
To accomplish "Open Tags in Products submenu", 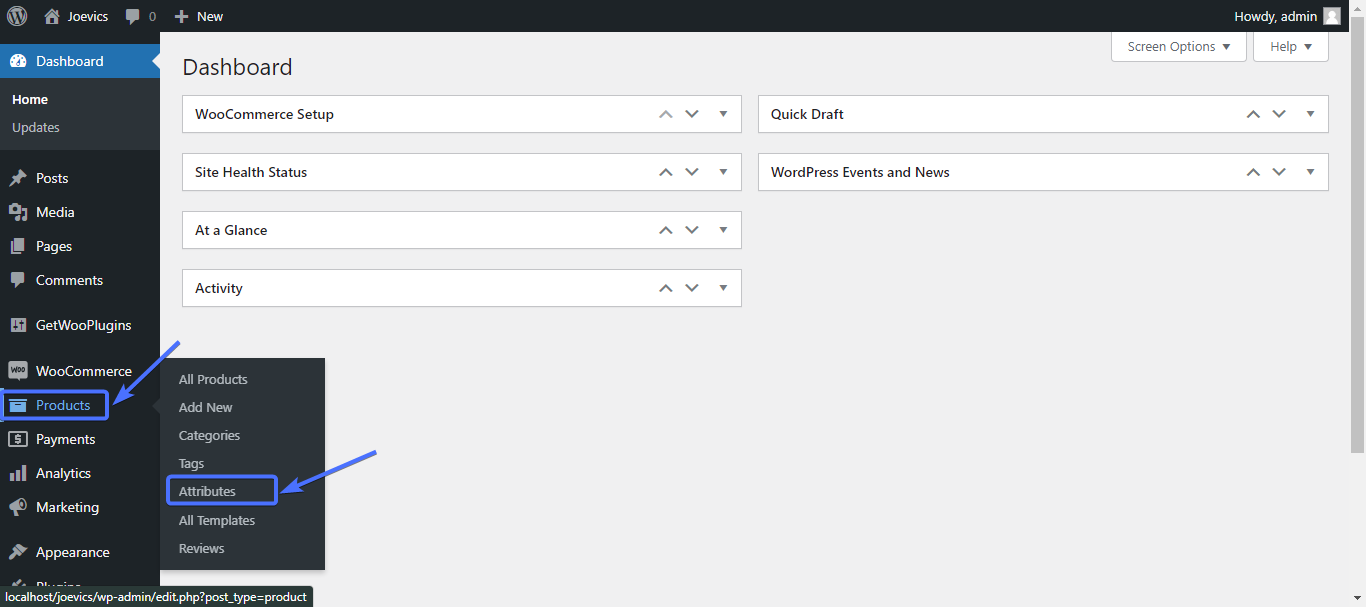I will [x=191, y=463].
